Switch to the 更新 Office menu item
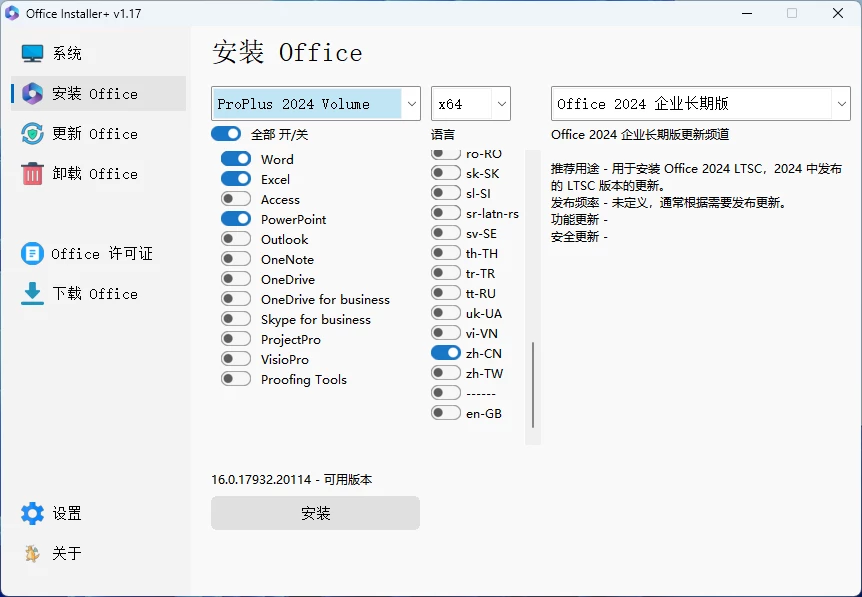The height and width of the screenshot is (597, 862). tap(95, 134)
